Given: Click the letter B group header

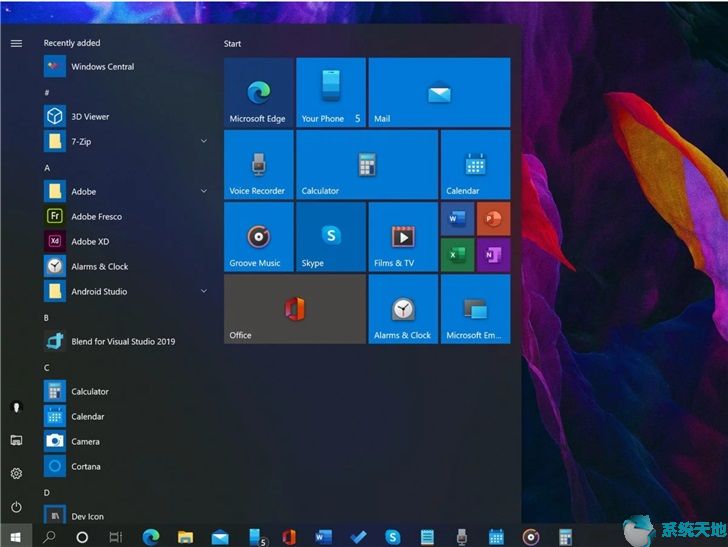Looking at the screenshot, I should [x=46, y=318].
